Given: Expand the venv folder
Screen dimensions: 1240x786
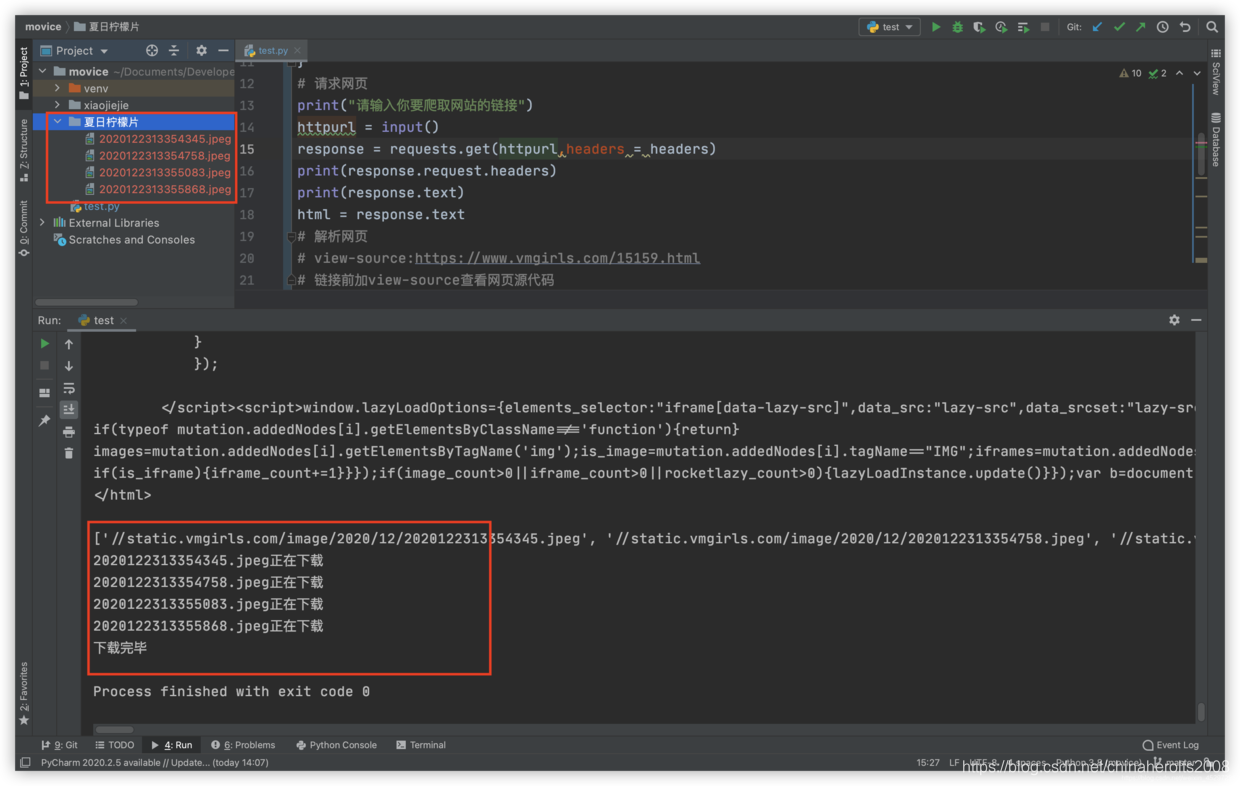Looking at the screenshot, I should pos(58,88).
